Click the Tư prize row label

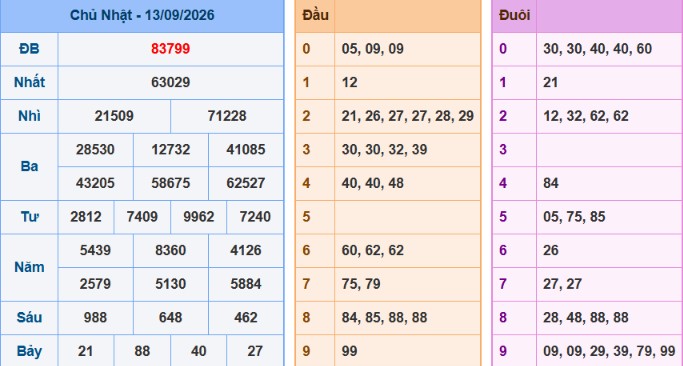pos(29,217)
